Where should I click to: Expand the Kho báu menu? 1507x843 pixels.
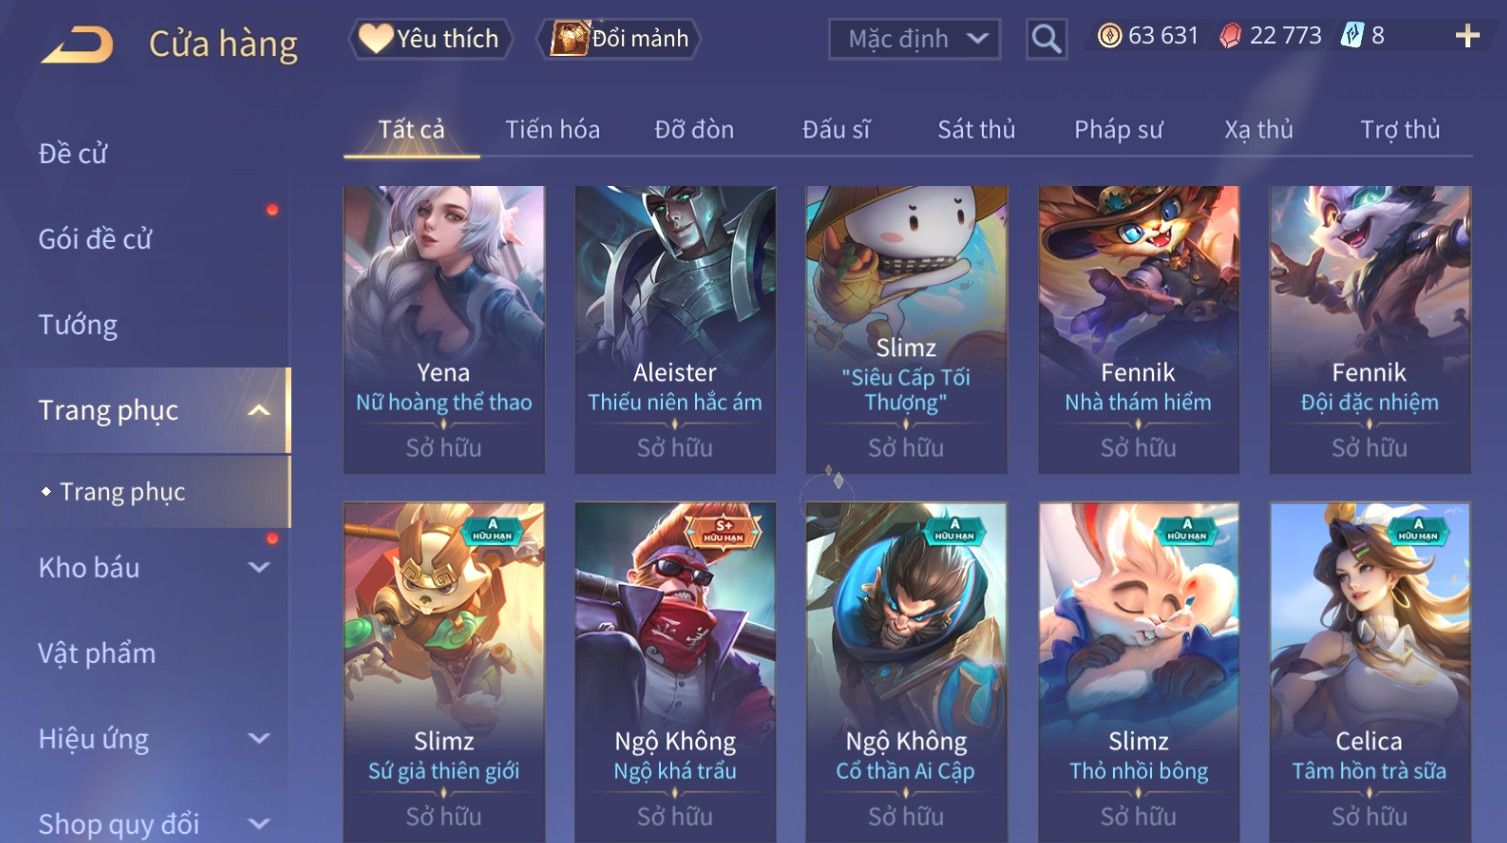(259, 568)
